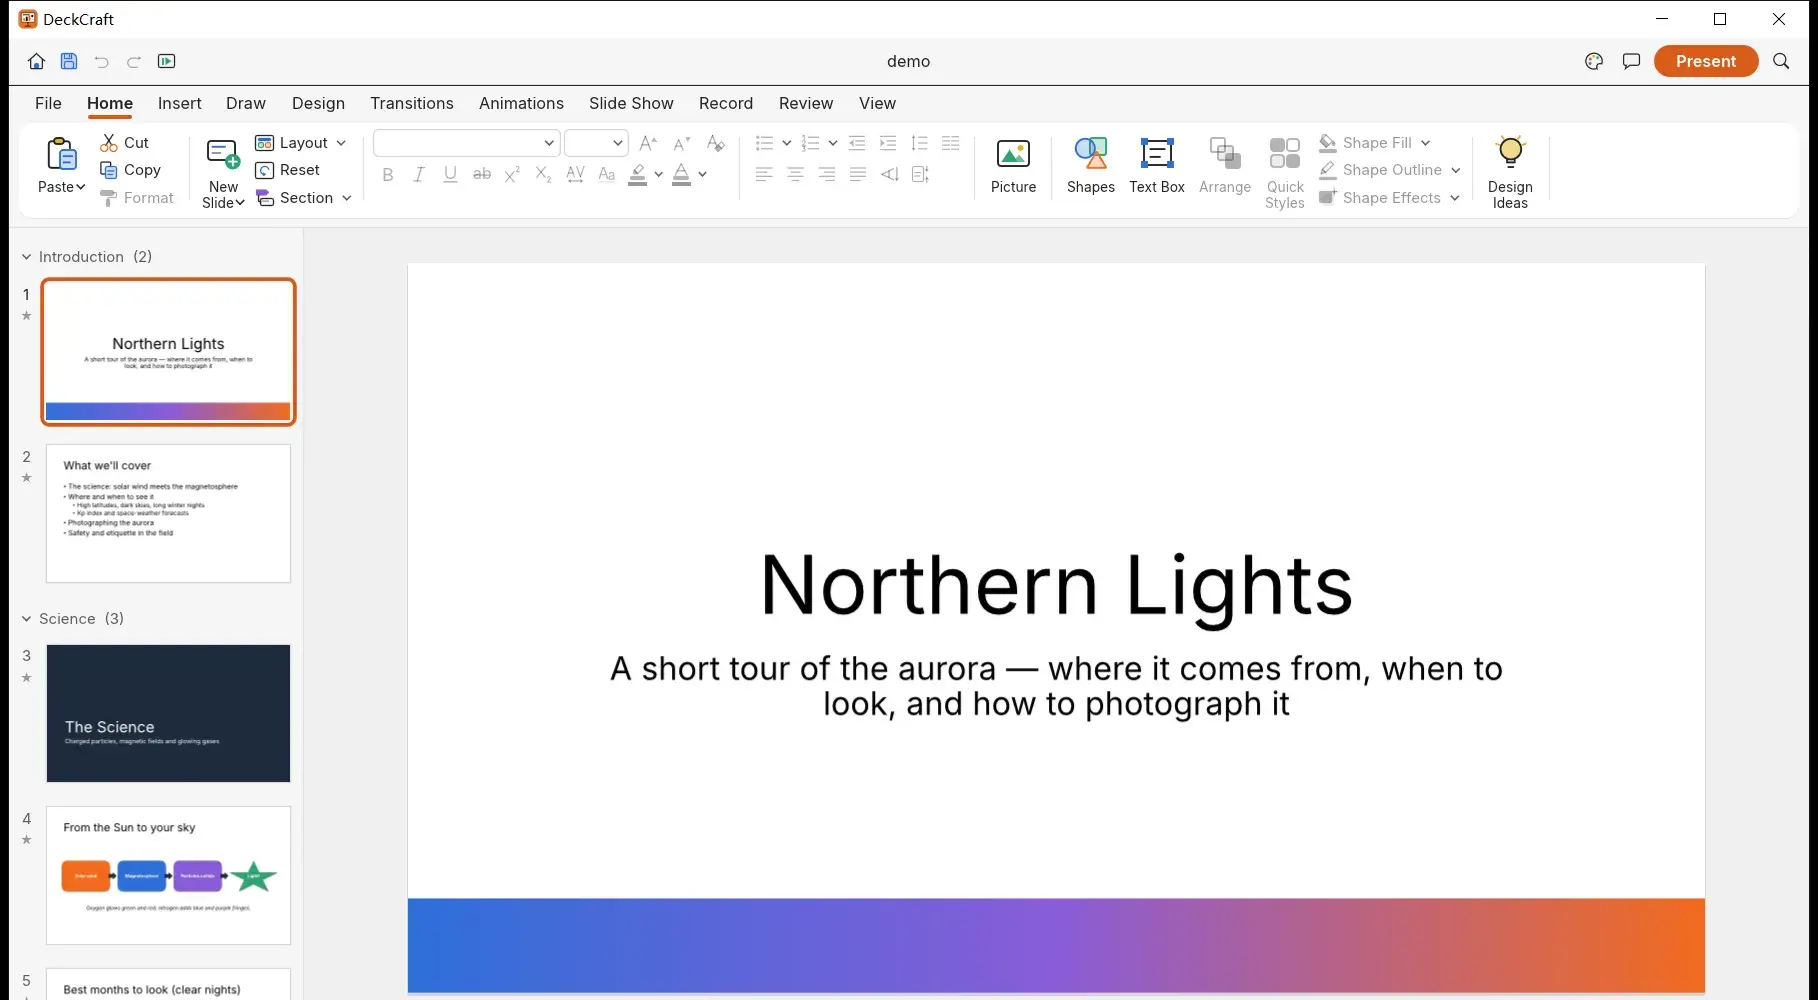Copy the selection
Image resolution: width=1818 pixels, height=1000 pixels.
tap(130, 170)
